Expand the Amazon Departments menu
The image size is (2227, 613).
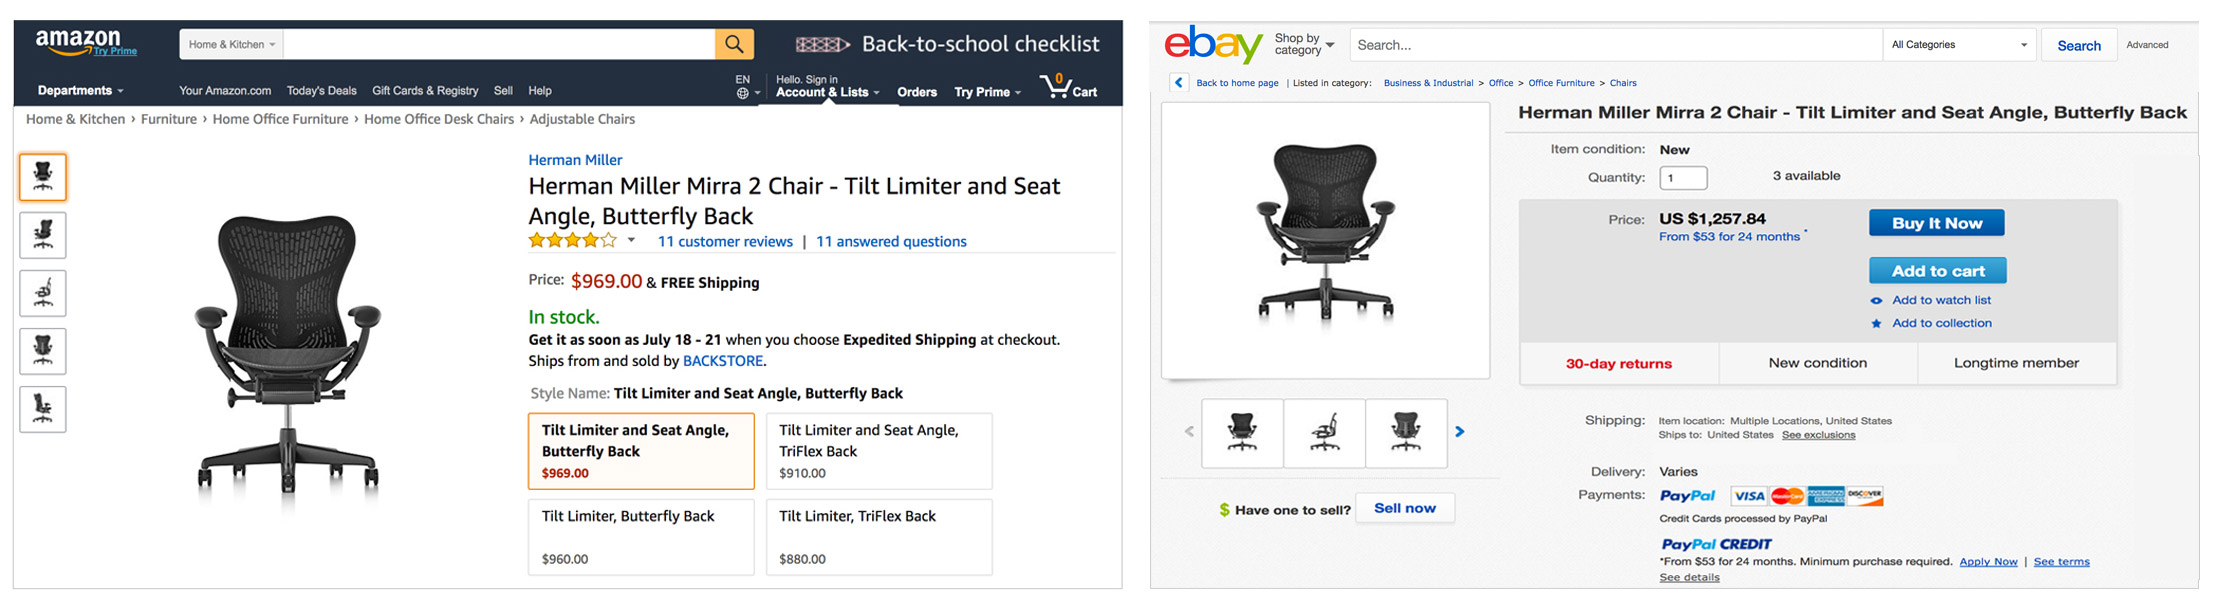click(x=80, y=91)
